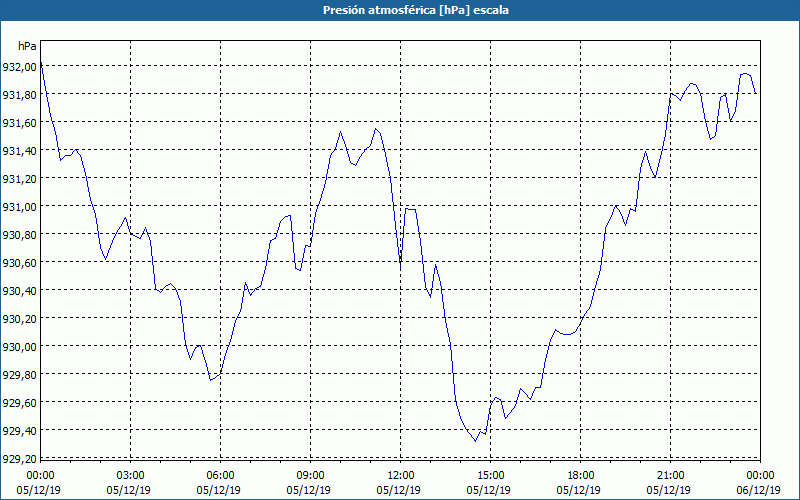Click the 931,20 y-axis label

[x=19, y=179]
